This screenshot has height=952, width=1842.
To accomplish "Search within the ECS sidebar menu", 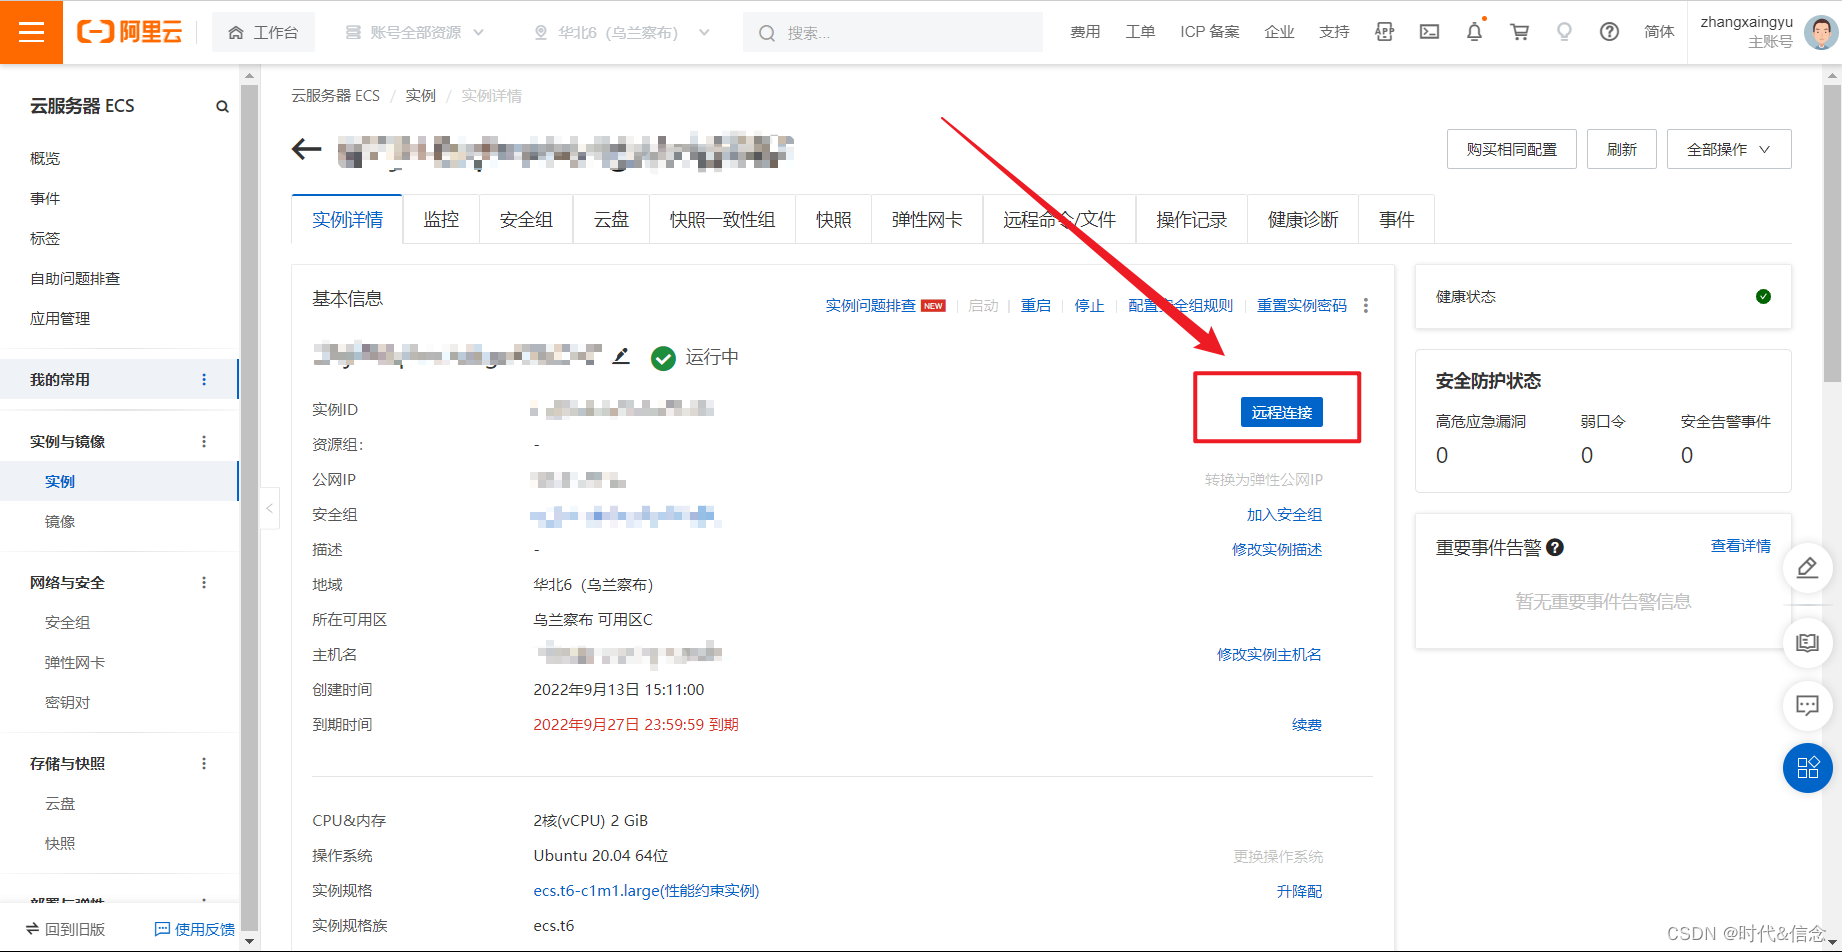I will (x=222, y=106).
